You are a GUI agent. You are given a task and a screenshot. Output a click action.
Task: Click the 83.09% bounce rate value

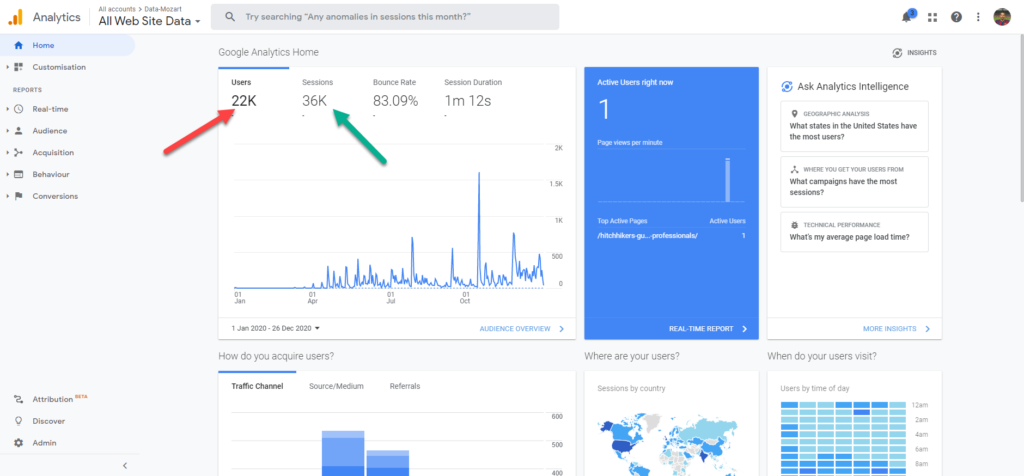coord(395,101)
